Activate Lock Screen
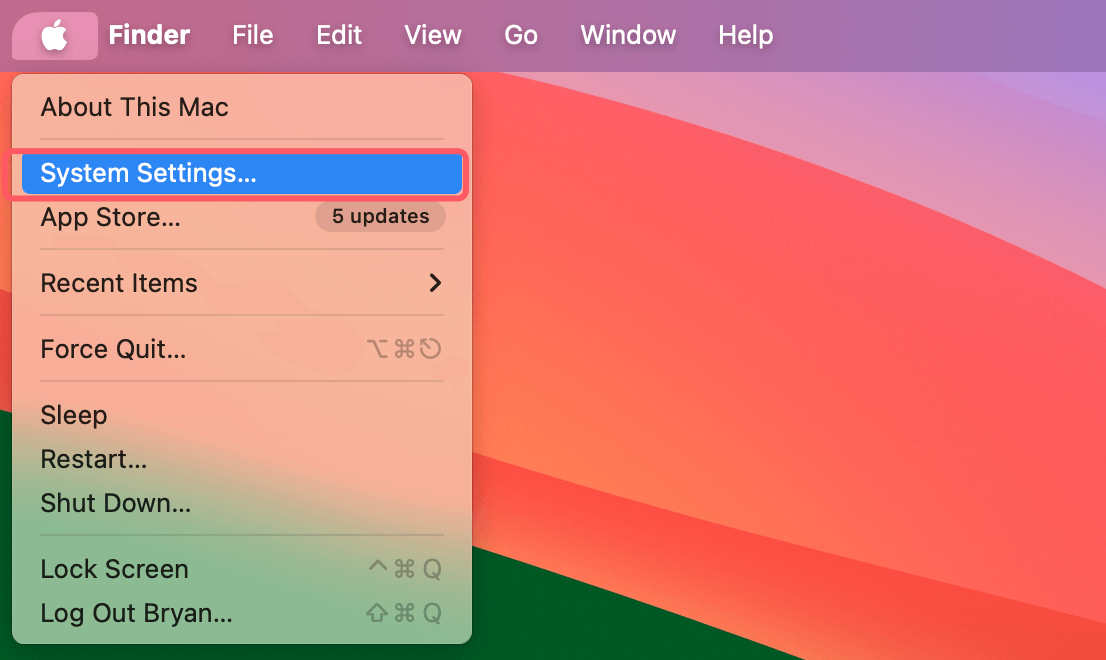This screenshot has height=660, width=1106. (114, 568)
